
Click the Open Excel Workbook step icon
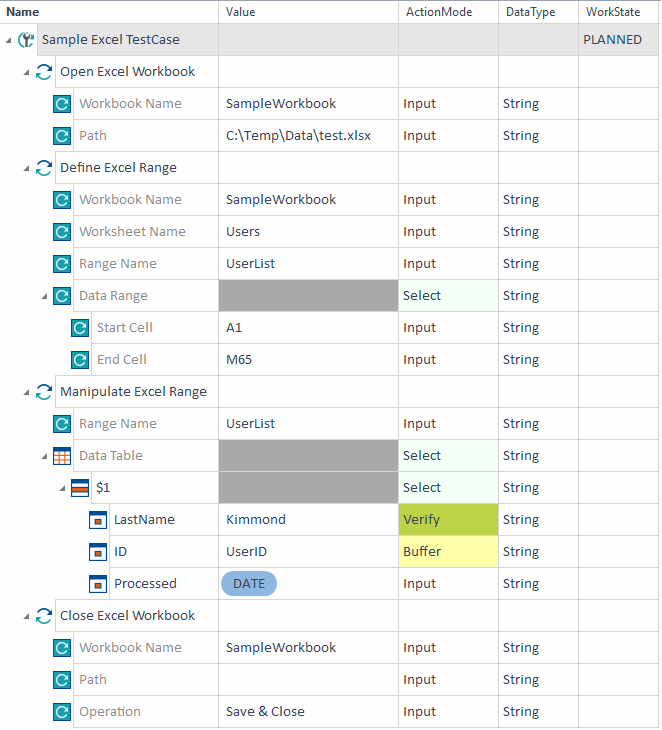tap(44, 72)
